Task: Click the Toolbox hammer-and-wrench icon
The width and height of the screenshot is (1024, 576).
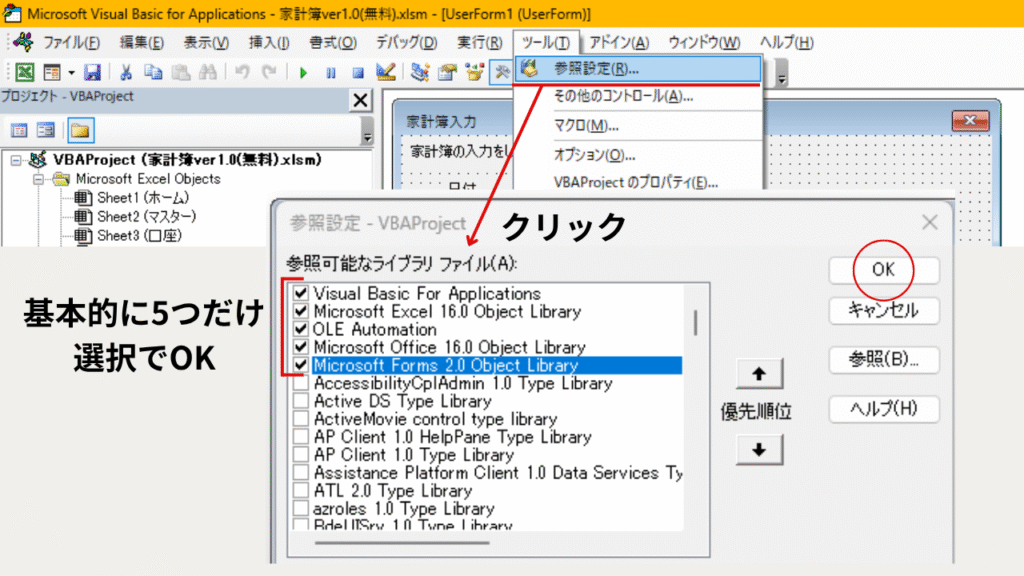Action: tap(502, 72)
